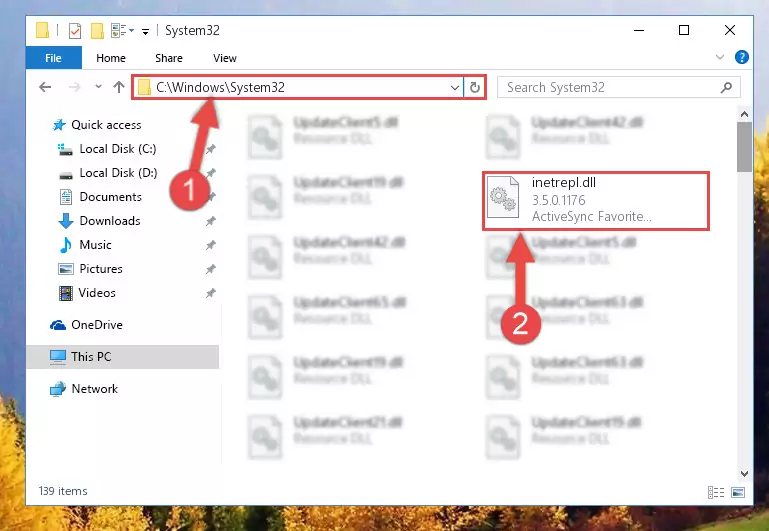The width and height of the screenshot is (769, 531).
Task: Minimize the System32 window
Action: [x=639, y=30]
